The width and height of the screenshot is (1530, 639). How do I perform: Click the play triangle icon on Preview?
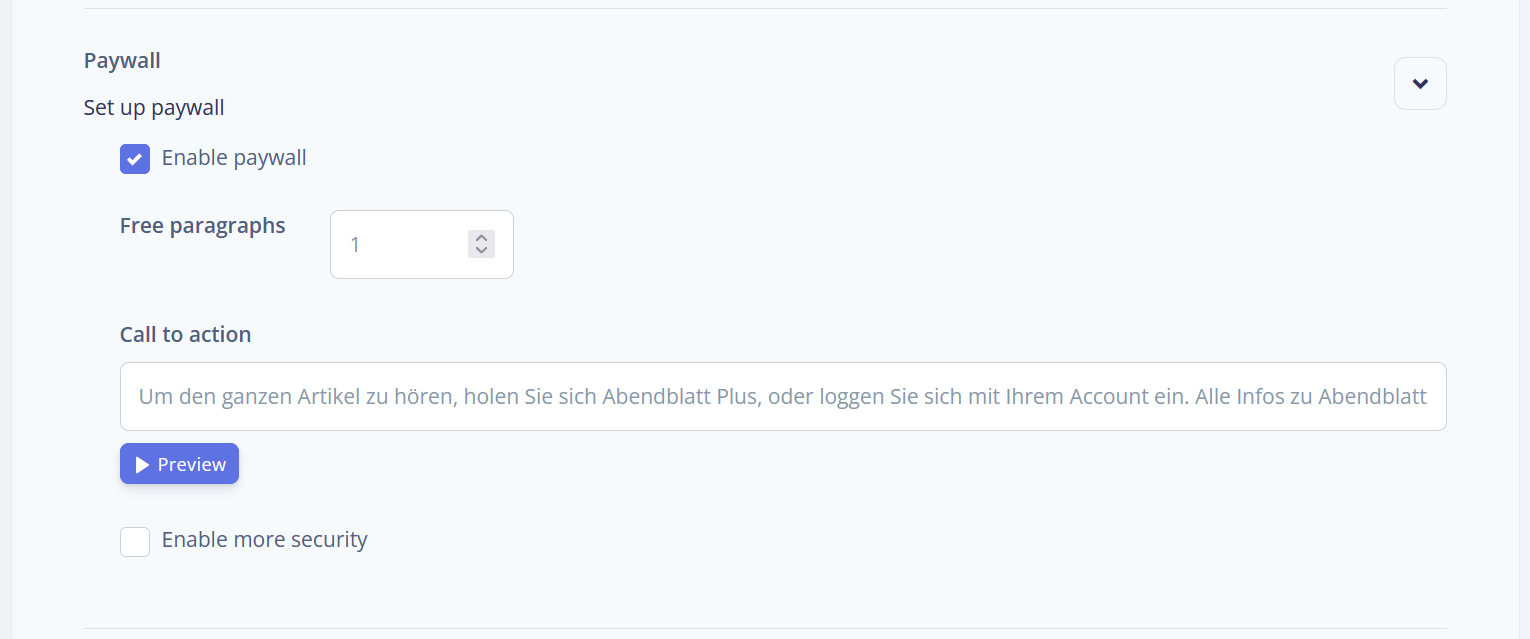[x=142, y=465]
